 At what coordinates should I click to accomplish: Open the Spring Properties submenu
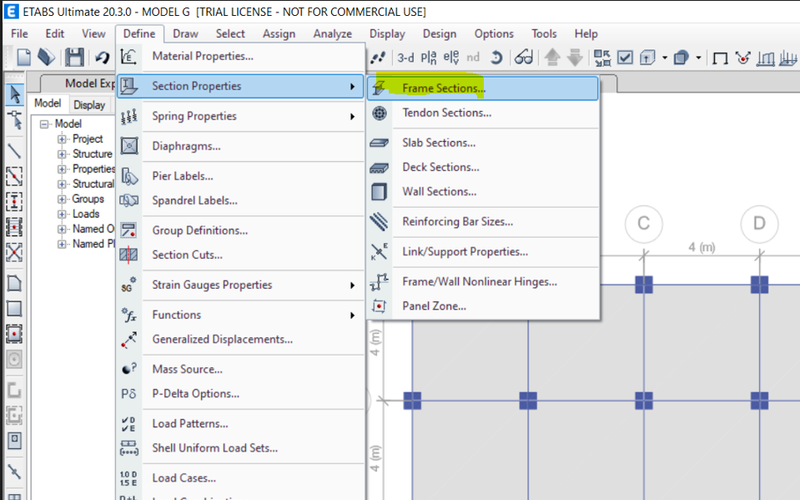tap(240, 116)
